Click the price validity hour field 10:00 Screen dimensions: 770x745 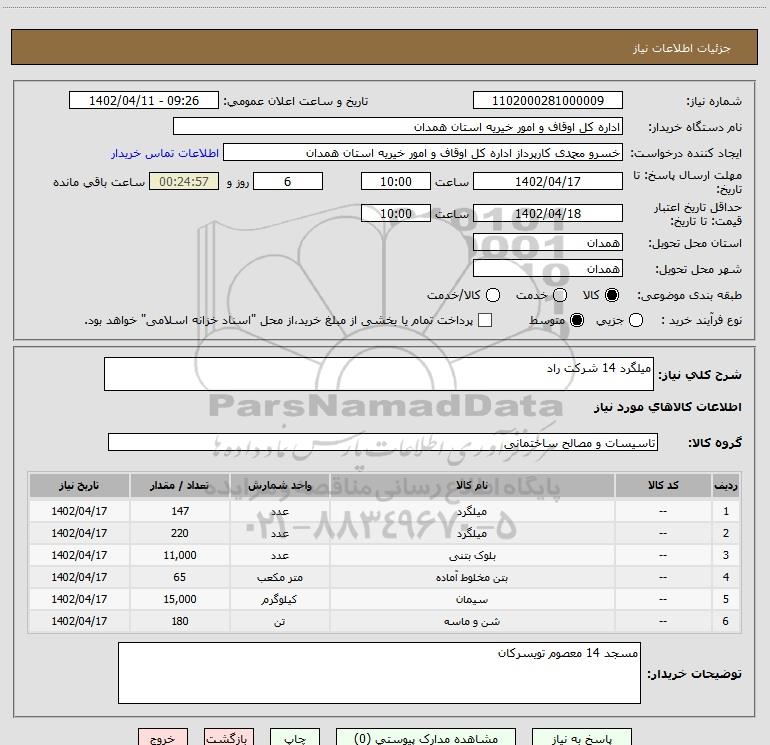(x=396, y=213)
